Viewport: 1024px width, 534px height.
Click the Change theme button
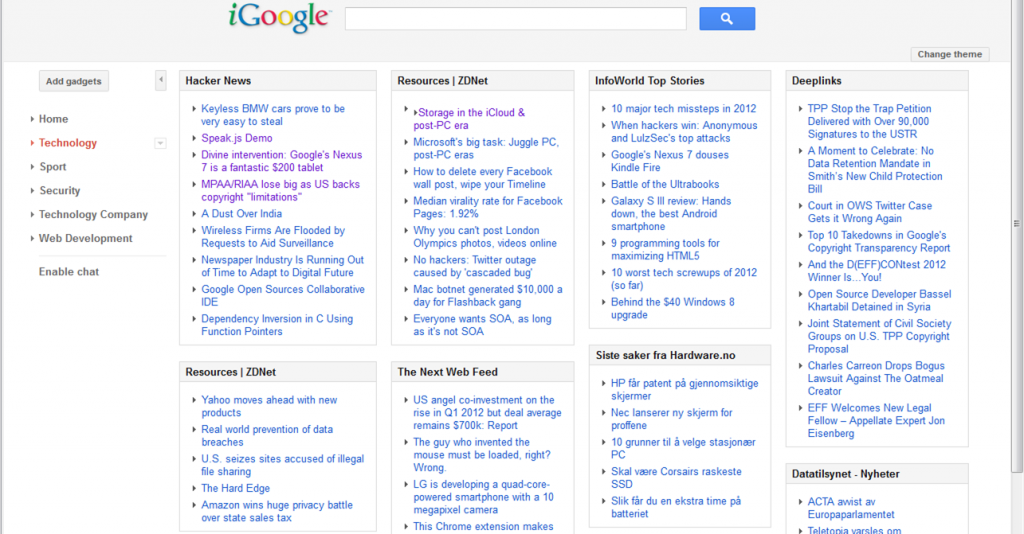coord(949,55)
